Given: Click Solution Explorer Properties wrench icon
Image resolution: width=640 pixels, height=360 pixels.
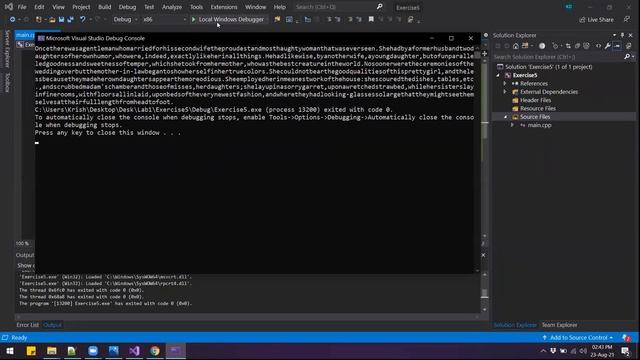Looking at the screenshot, I should click(608, 46).
